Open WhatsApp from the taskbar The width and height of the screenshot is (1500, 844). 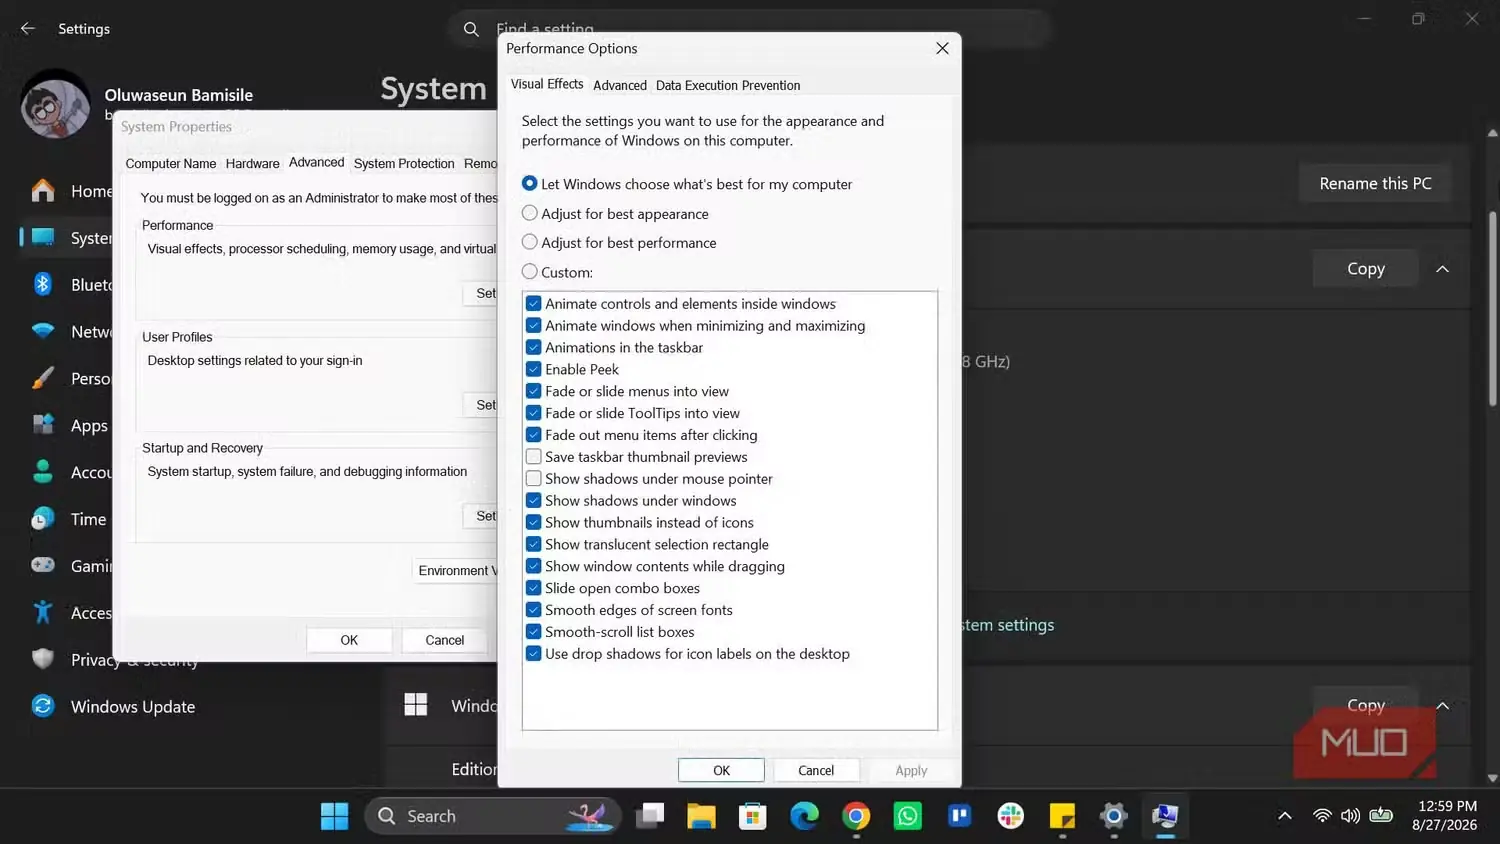coord(908,816)
